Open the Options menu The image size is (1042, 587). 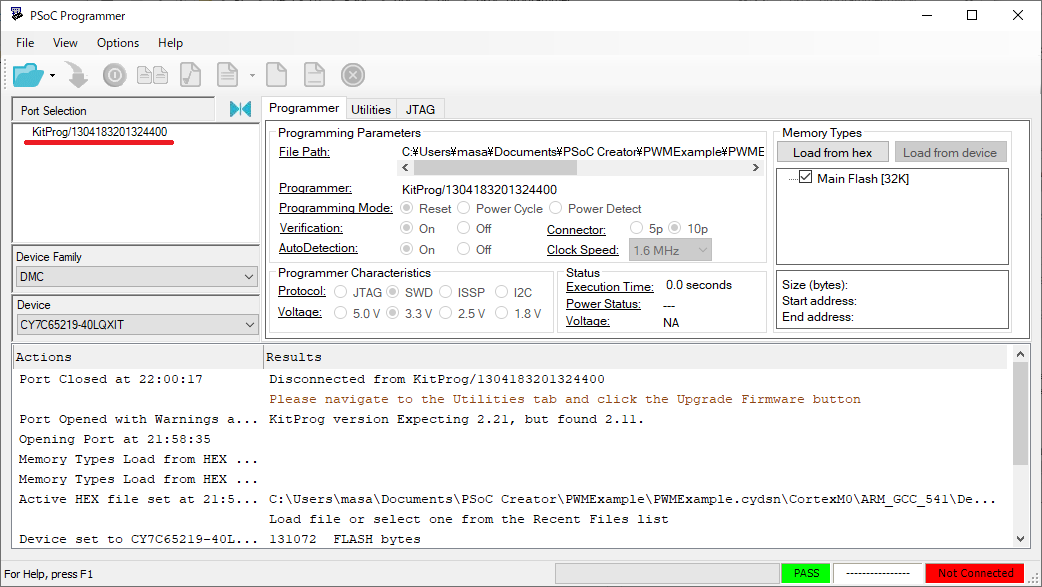(117, 43)
